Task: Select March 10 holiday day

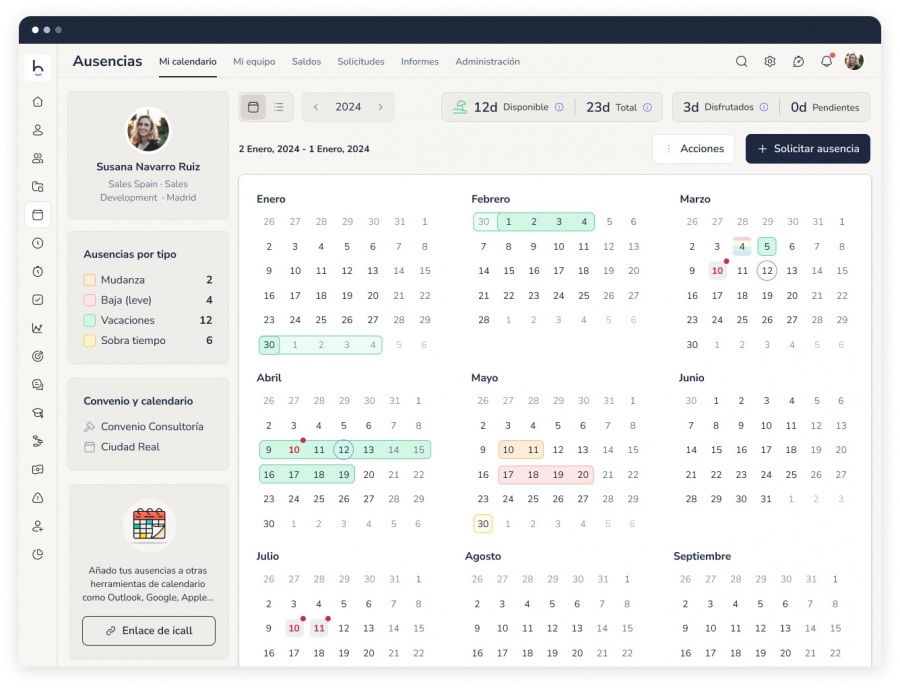Action: [x=717, y=271]
